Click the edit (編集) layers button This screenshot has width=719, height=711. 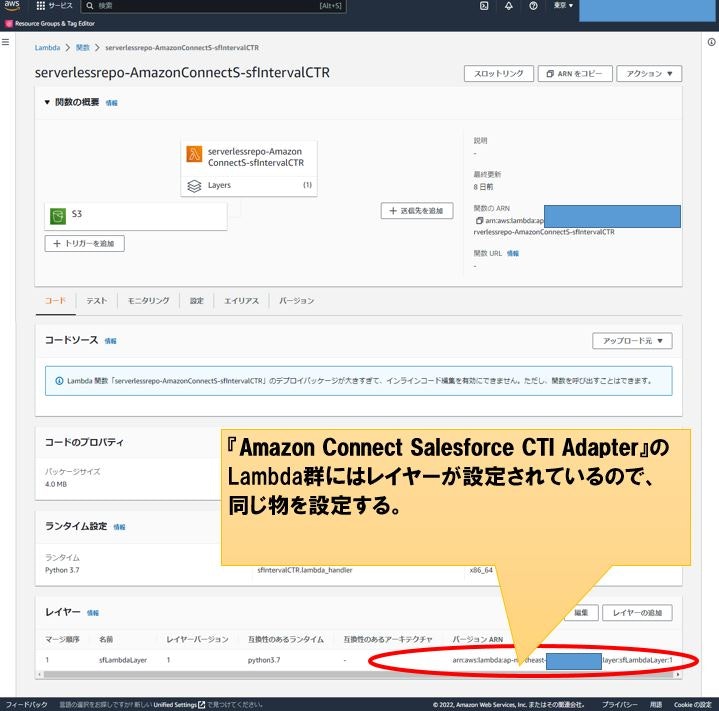(x=581, y=612)
